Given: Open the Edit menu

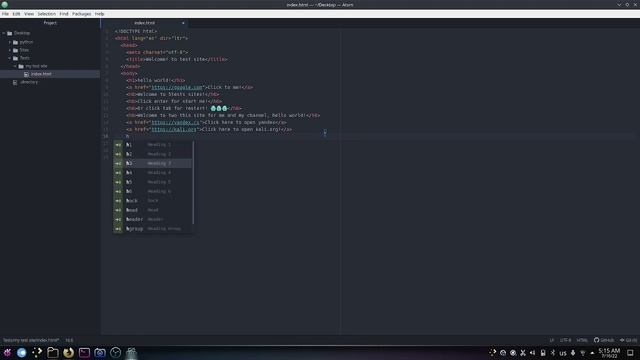Looking at the screenshot, I should coord(16,14).
